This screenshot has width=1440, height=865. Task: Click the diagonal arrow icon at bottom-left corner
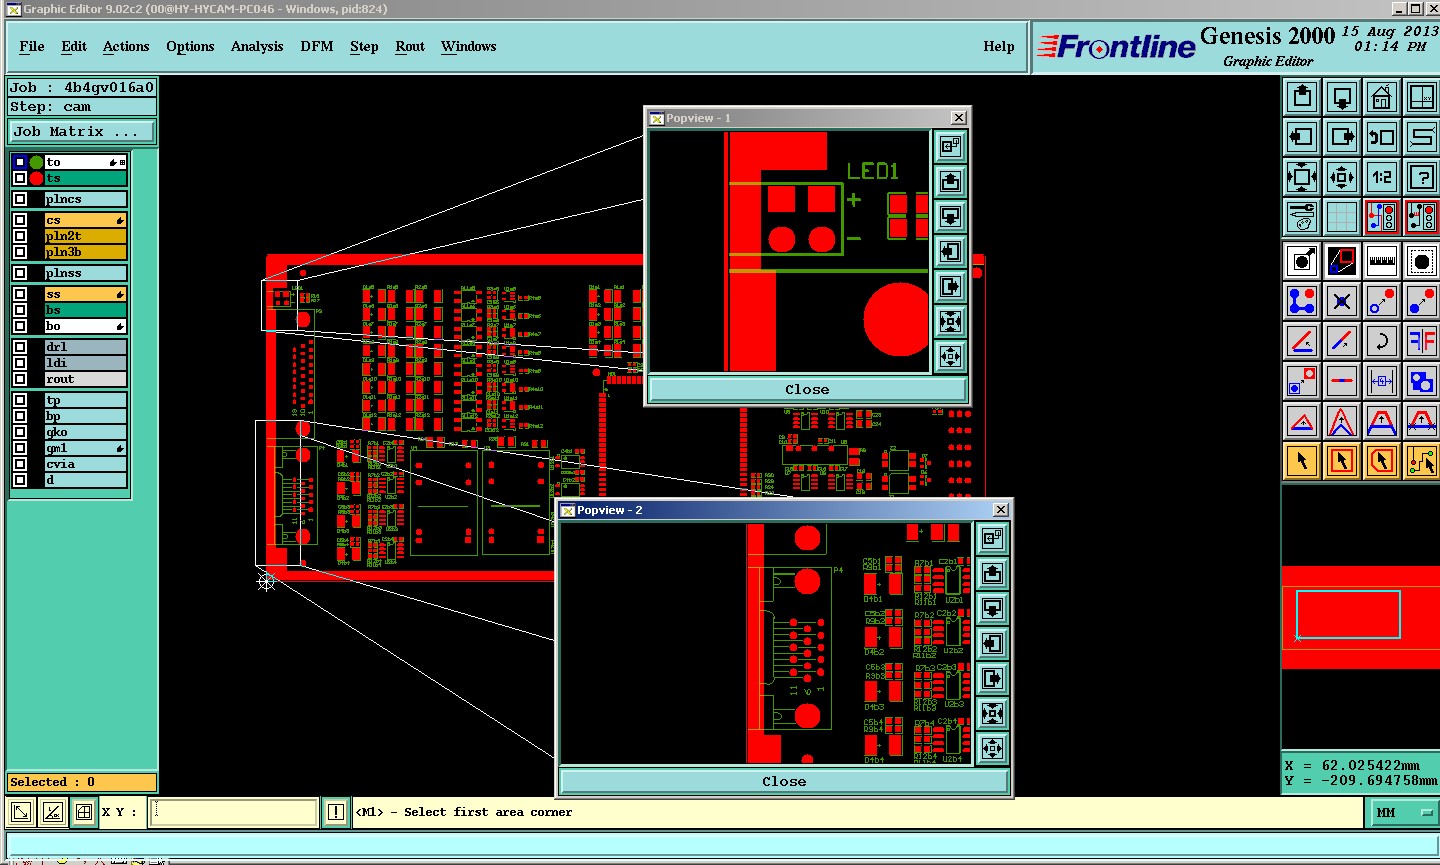tap(21, 812)
